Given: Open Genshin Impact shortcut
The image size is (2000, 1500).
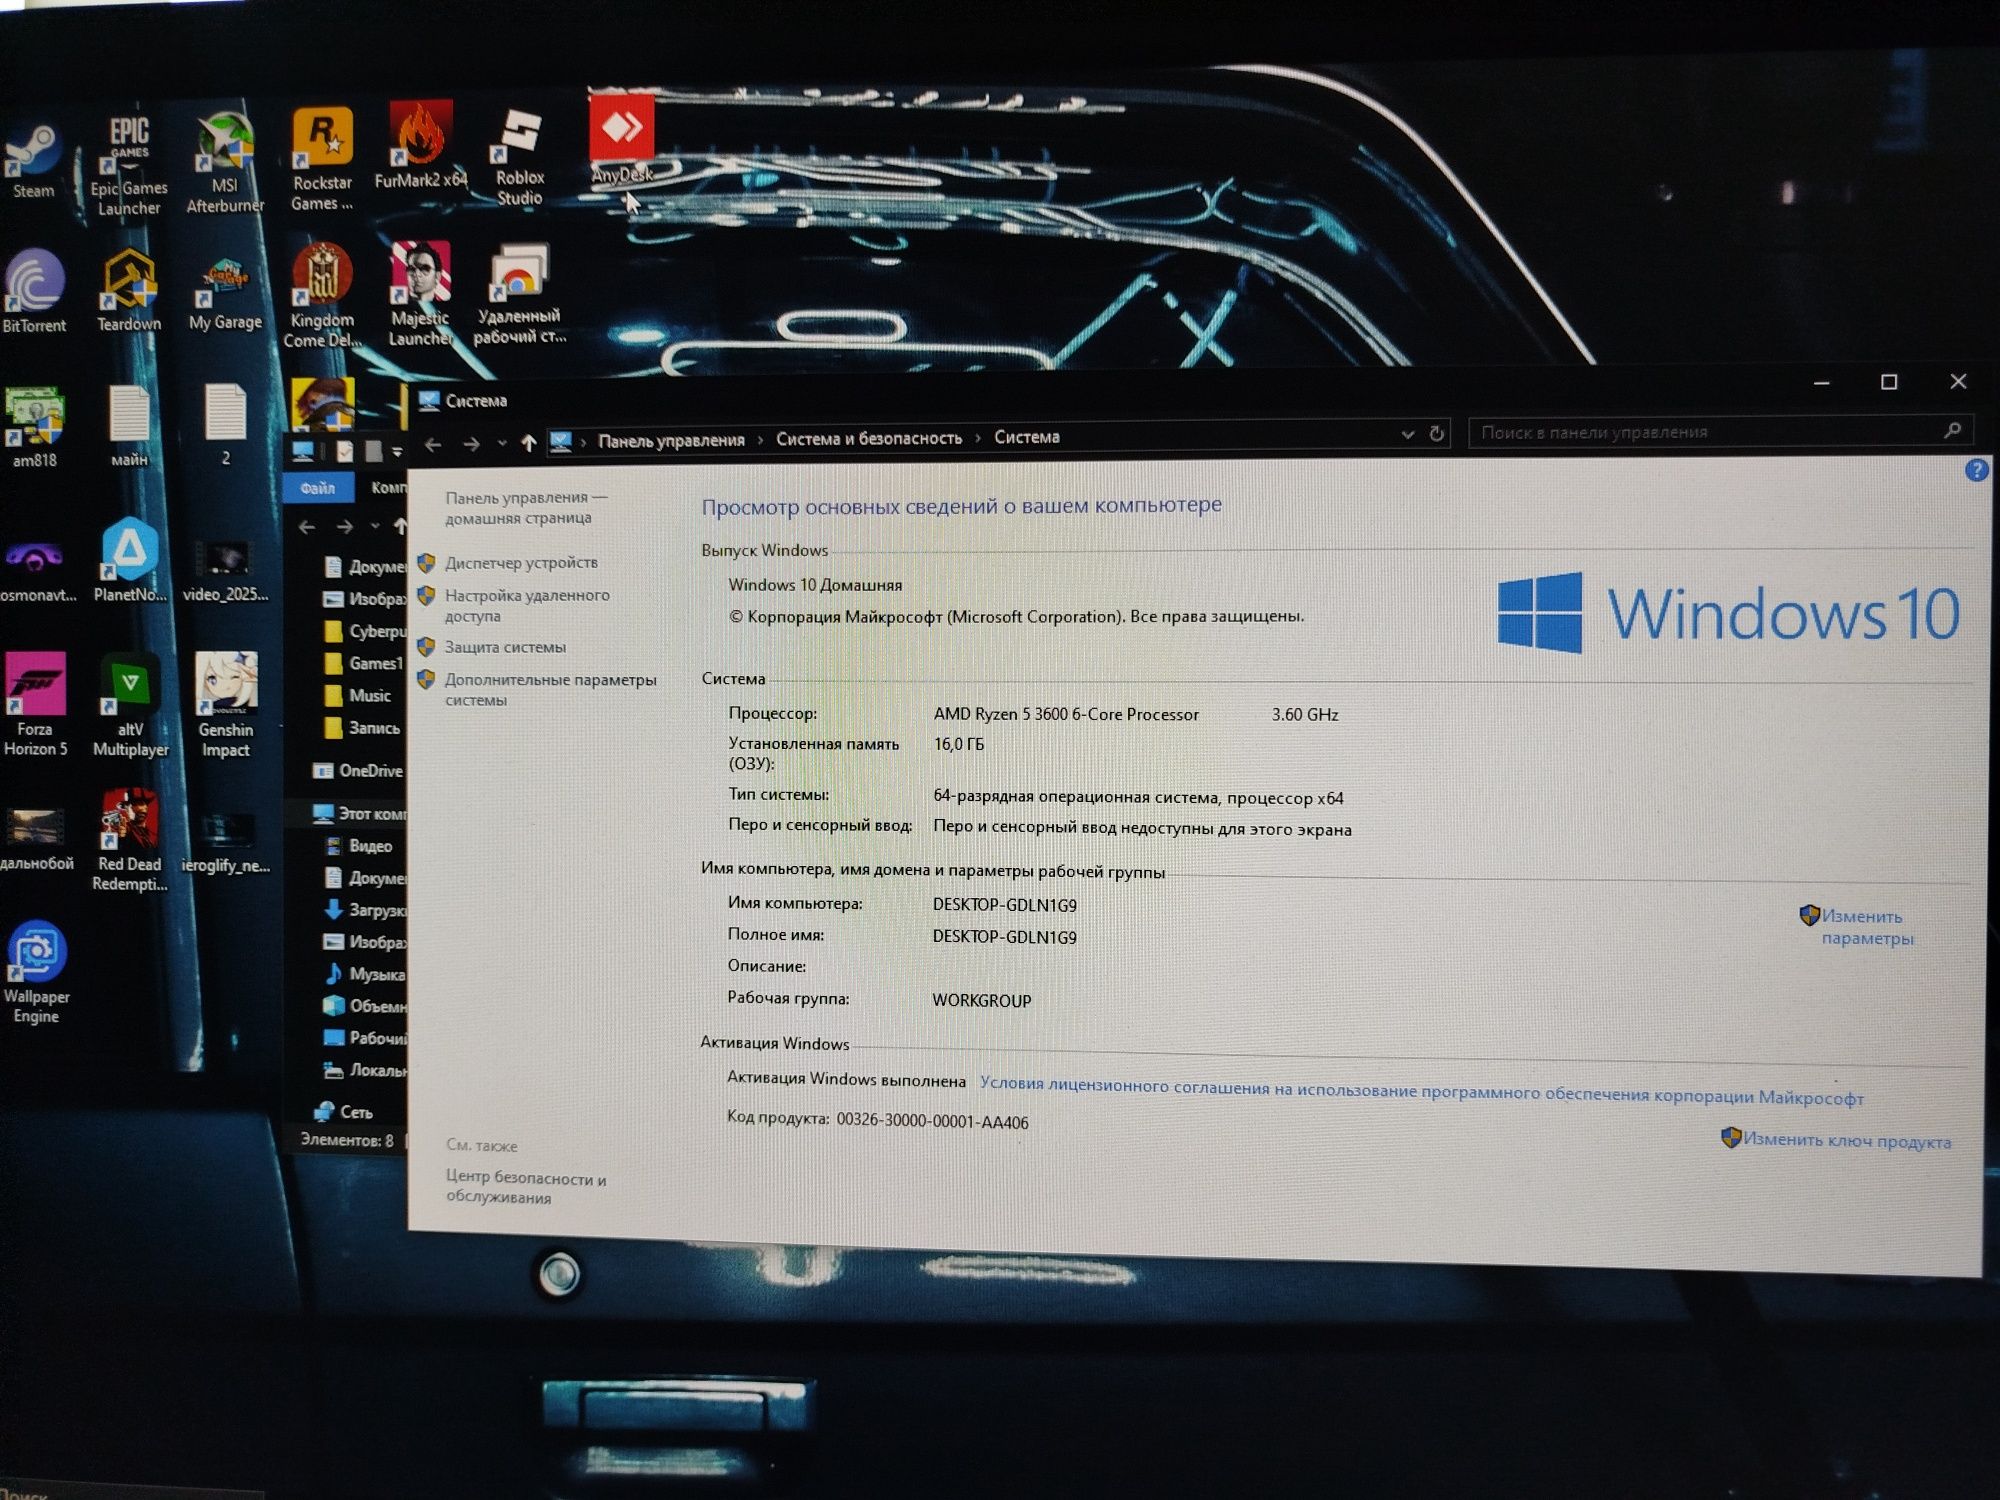Looking at the screenshot, I should [x=226, y=705].
